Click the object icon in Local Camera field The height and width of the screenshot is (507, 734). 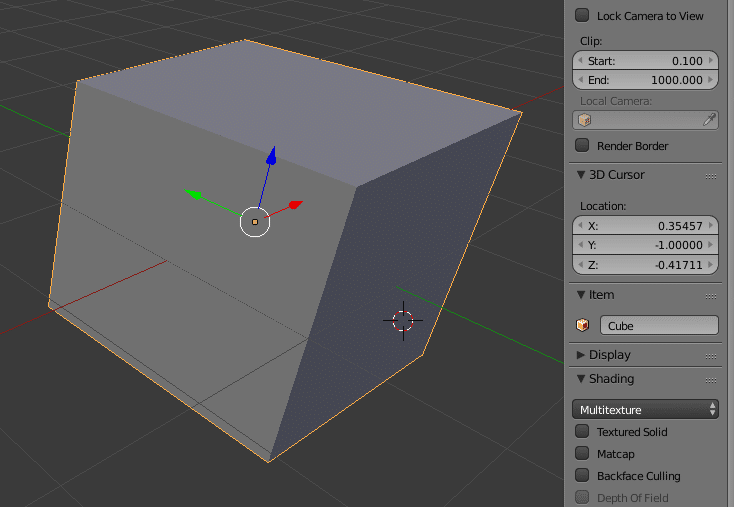(x=585, y=120)
